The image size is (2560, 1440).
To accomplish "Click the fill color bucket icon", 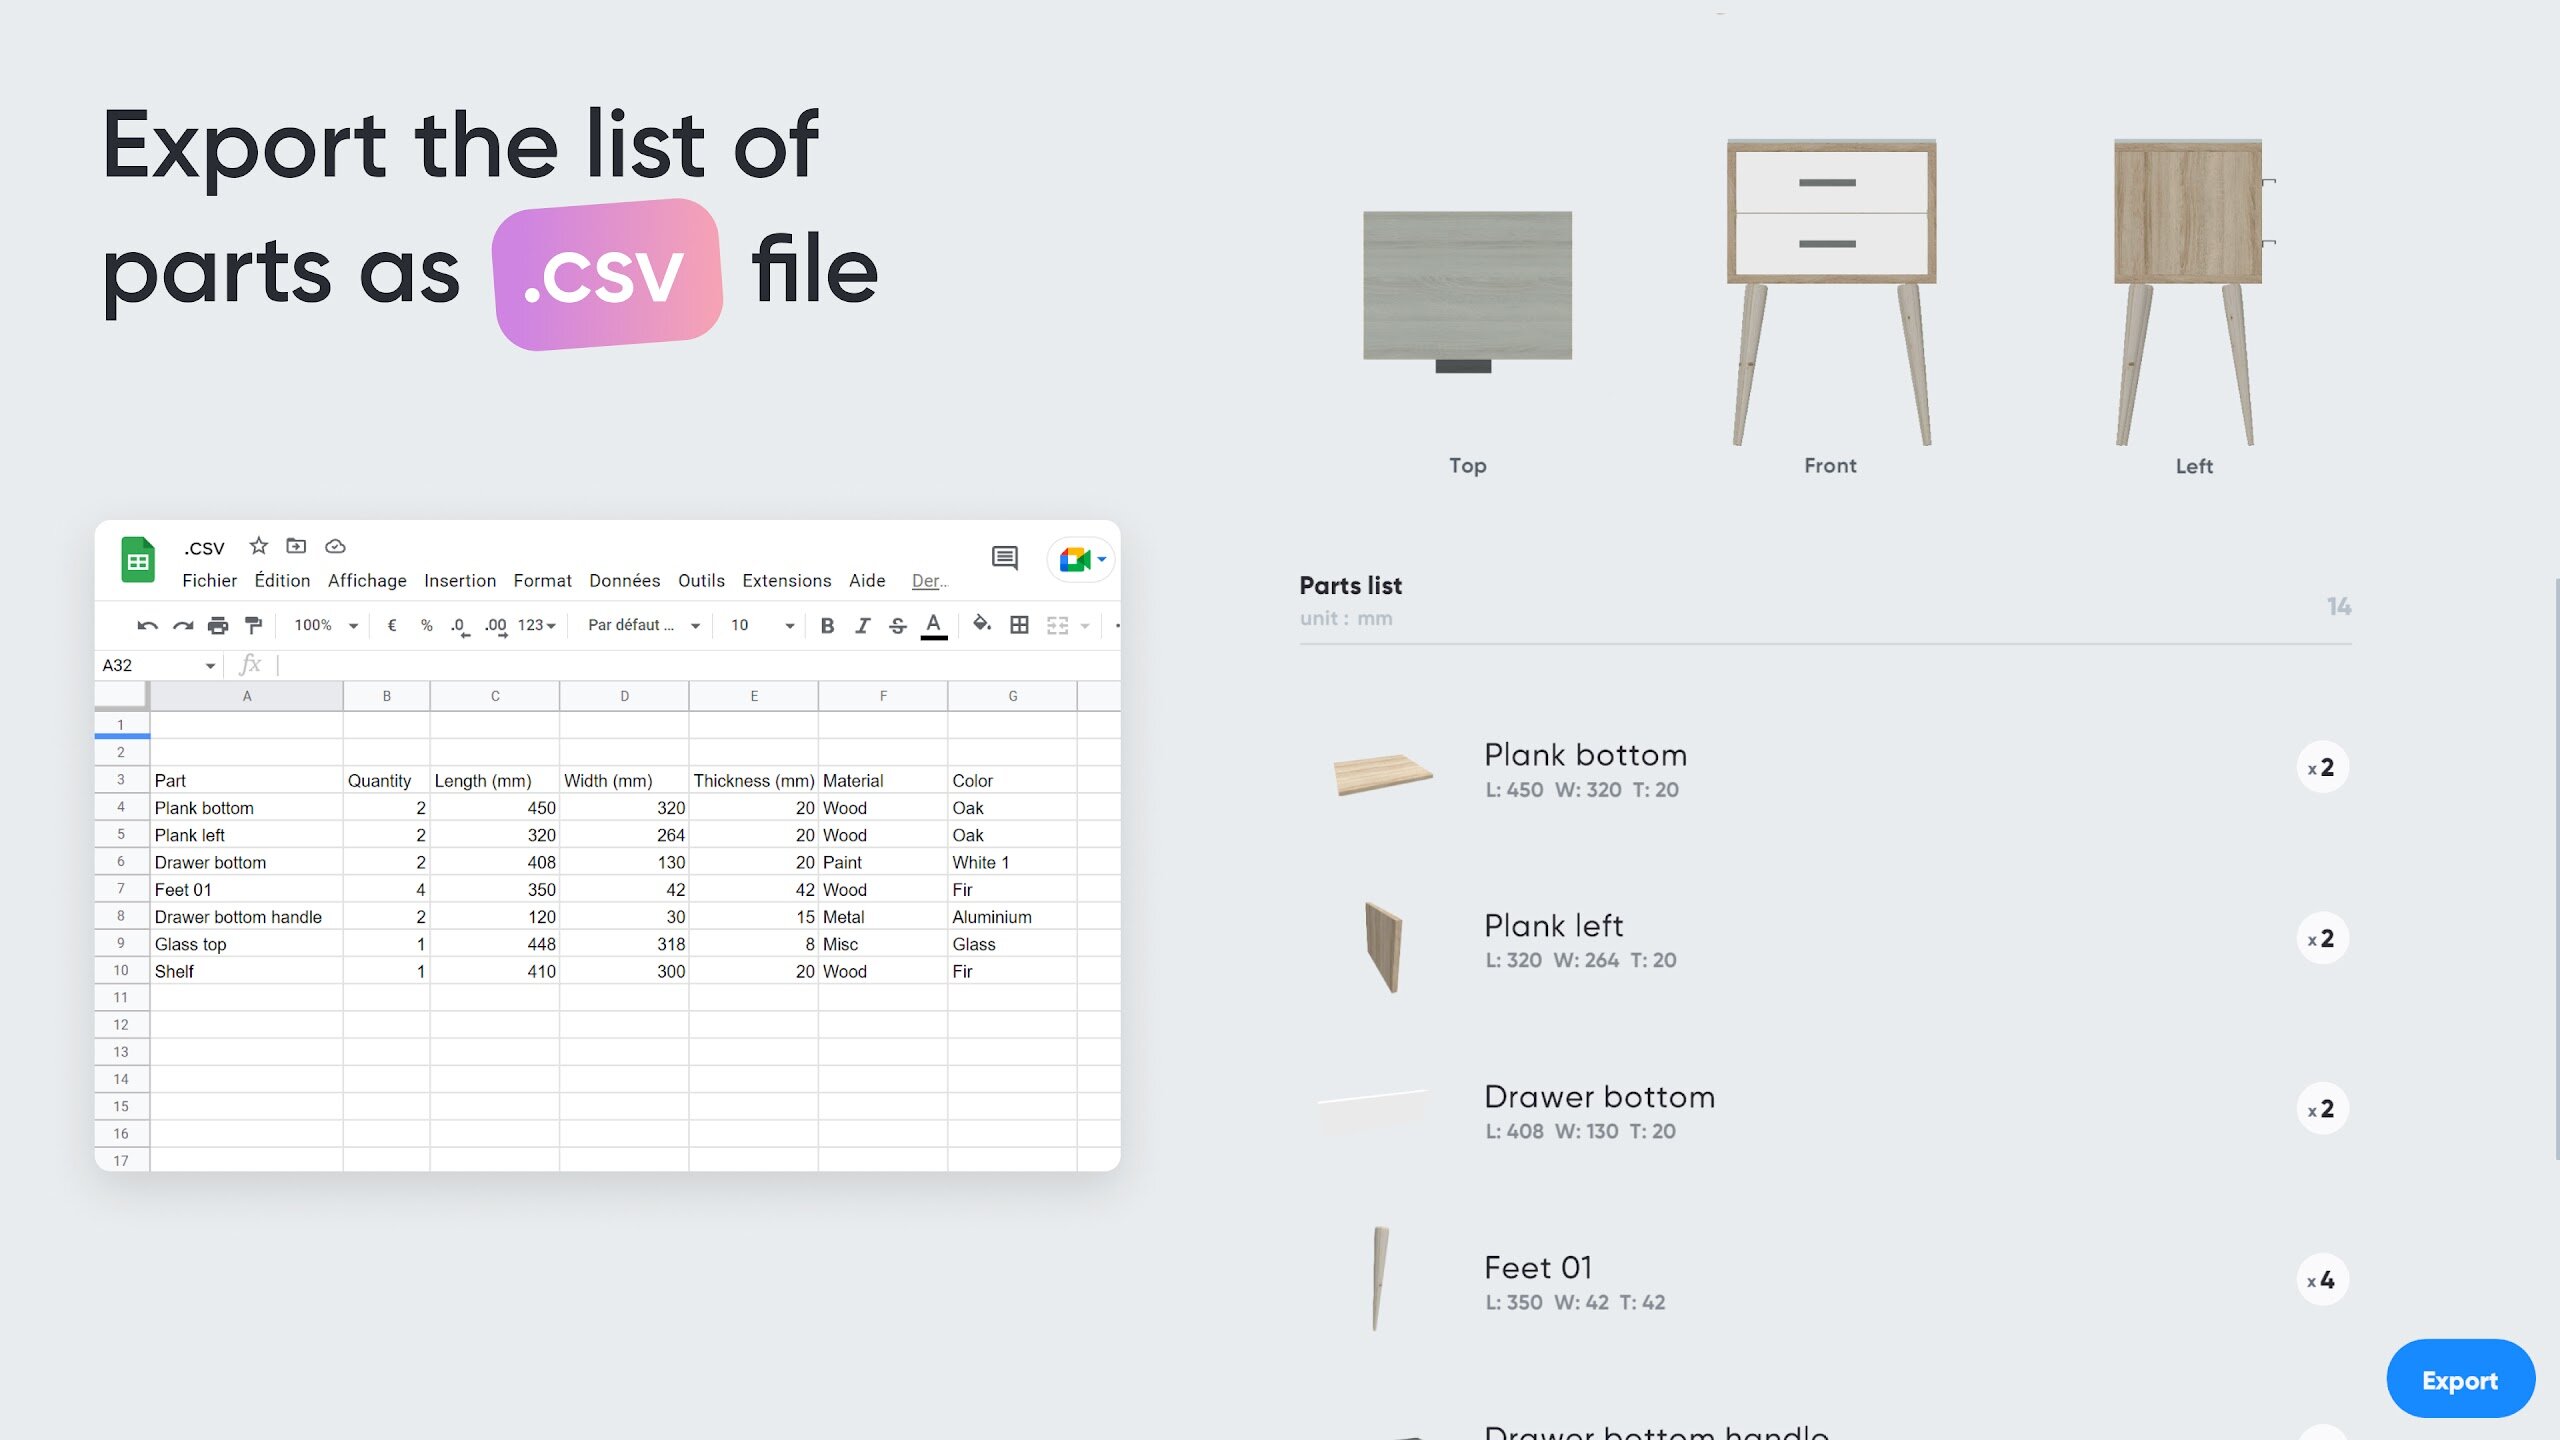I will coord(982,625).
